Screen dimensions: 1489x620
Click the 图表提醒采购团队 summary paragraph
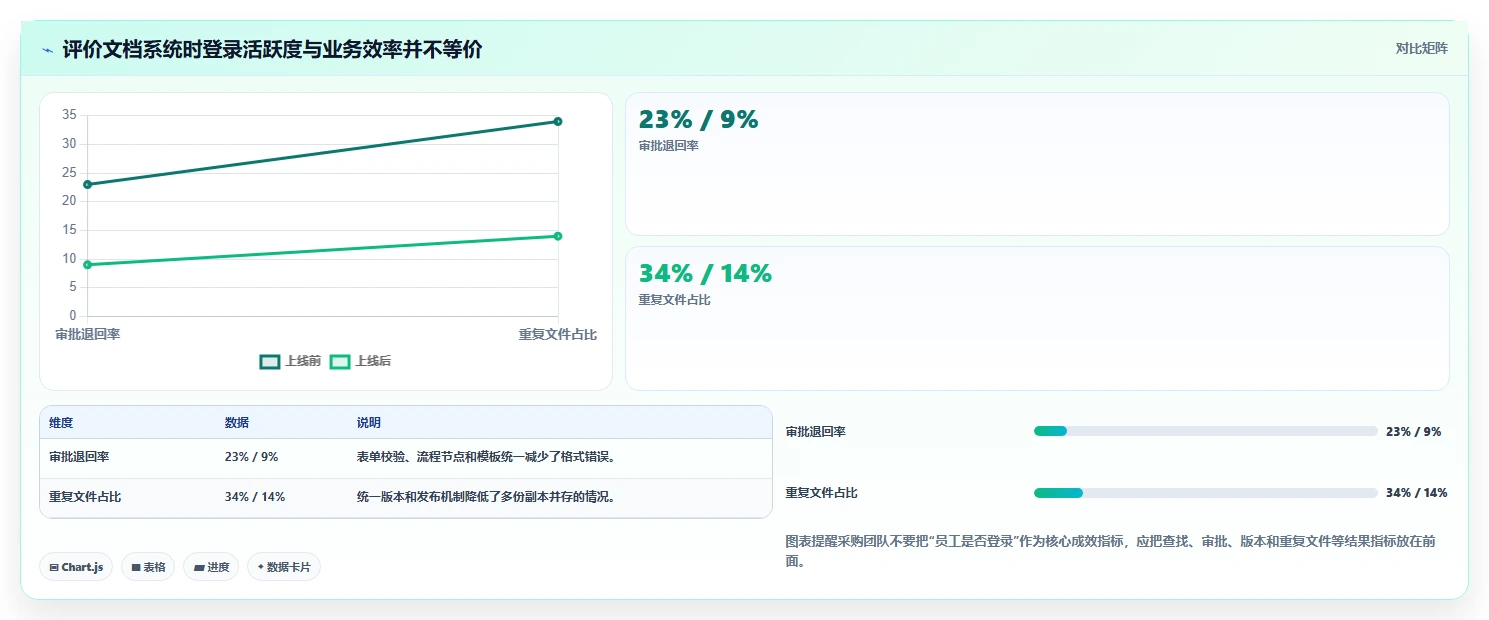(x=1112, y=551)
